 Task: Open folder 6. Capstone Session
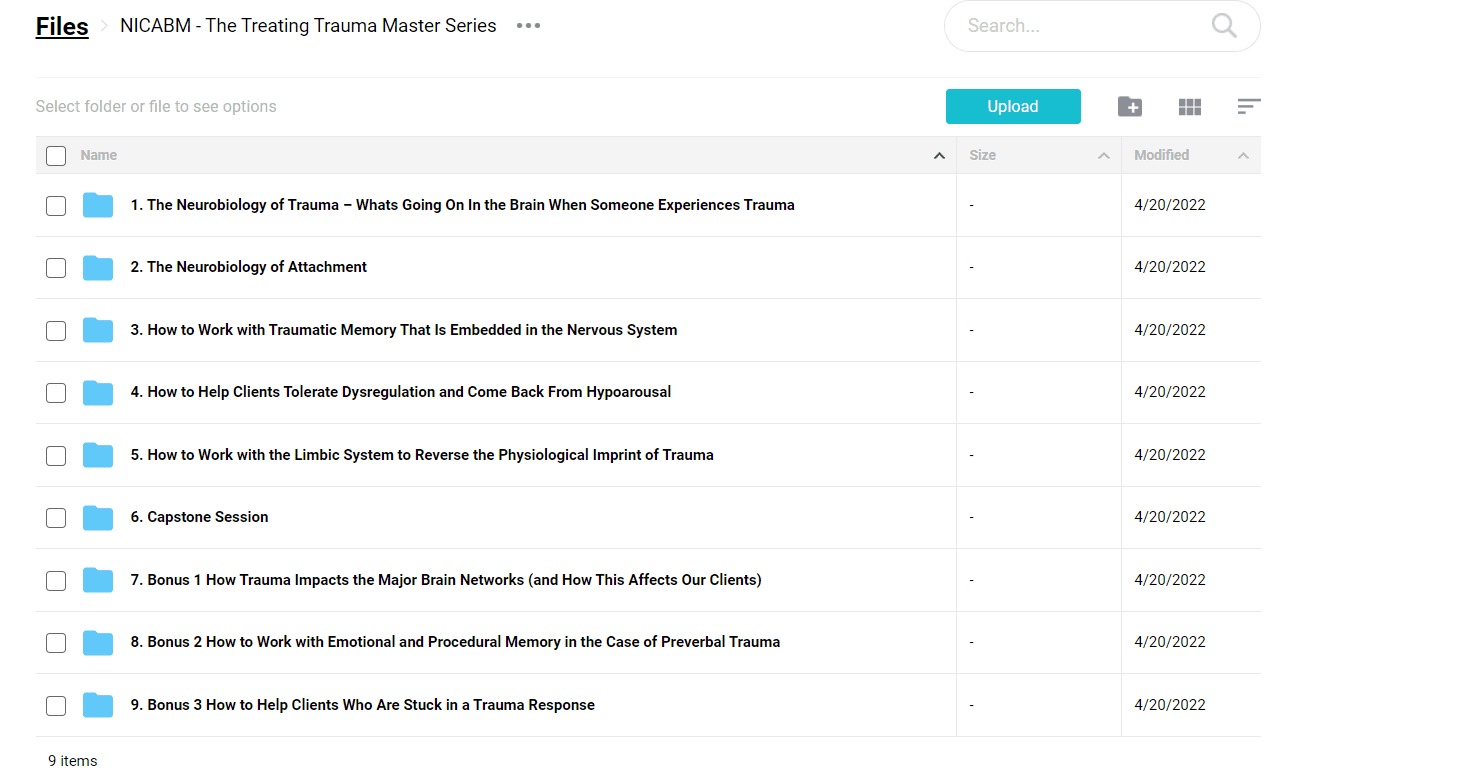199,517
